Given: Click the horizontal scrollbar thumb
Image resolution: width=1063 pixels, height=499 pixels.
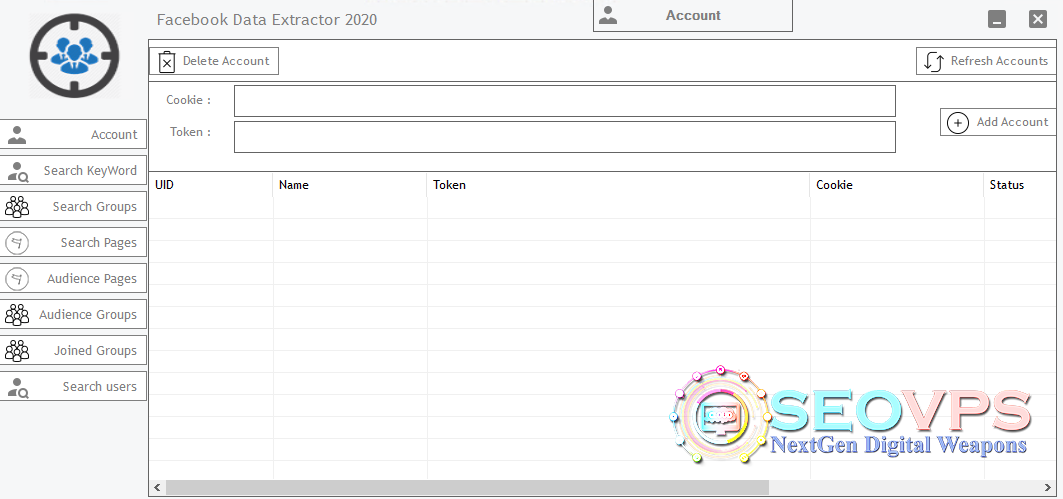Looking at the screenshot, I should pyautogui.click(x=467, y=487).
